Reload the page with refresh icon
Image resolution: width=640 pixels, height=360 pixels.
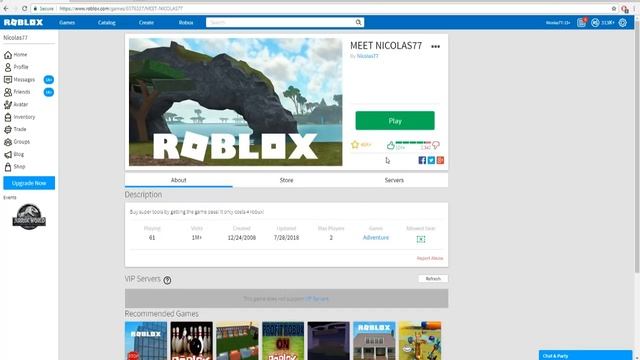[x=24, y=8]
